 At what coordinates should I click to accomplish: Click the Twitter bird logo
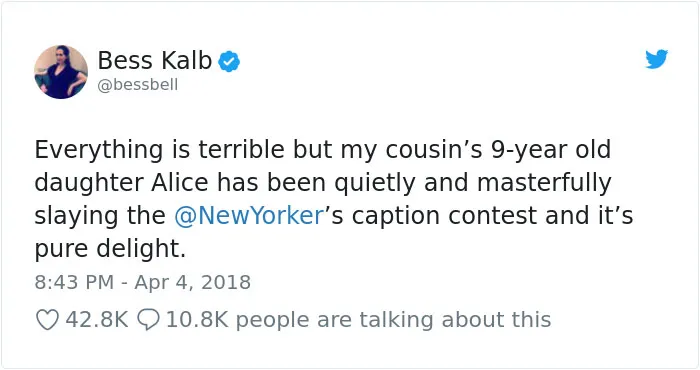pos(657,59)
